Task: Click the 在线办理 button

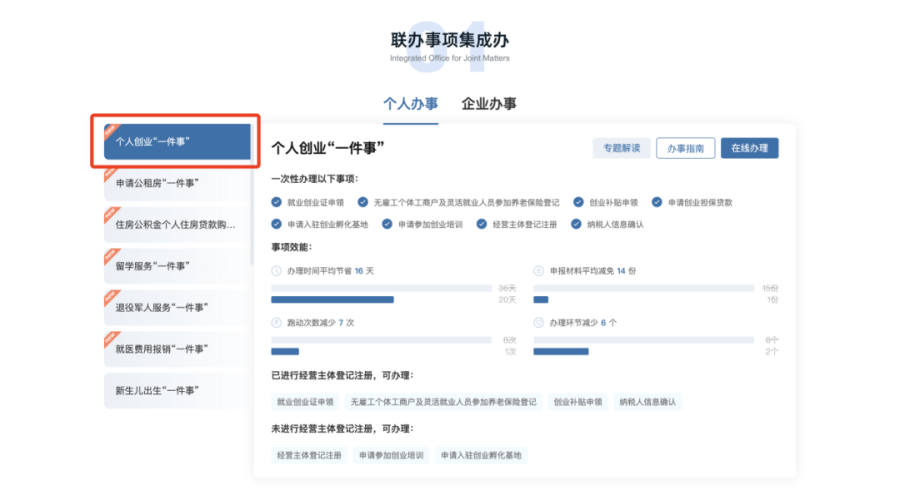Action: tap(749, 148)
